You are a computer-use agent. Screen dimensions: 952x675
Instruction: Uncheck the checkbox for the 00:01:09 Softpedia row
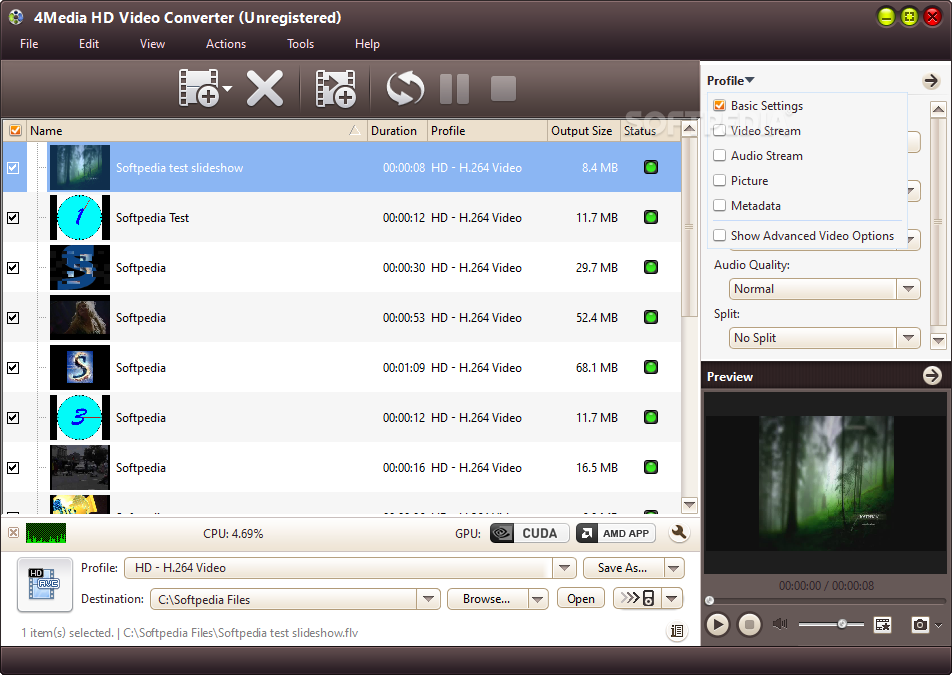(13, 368)
